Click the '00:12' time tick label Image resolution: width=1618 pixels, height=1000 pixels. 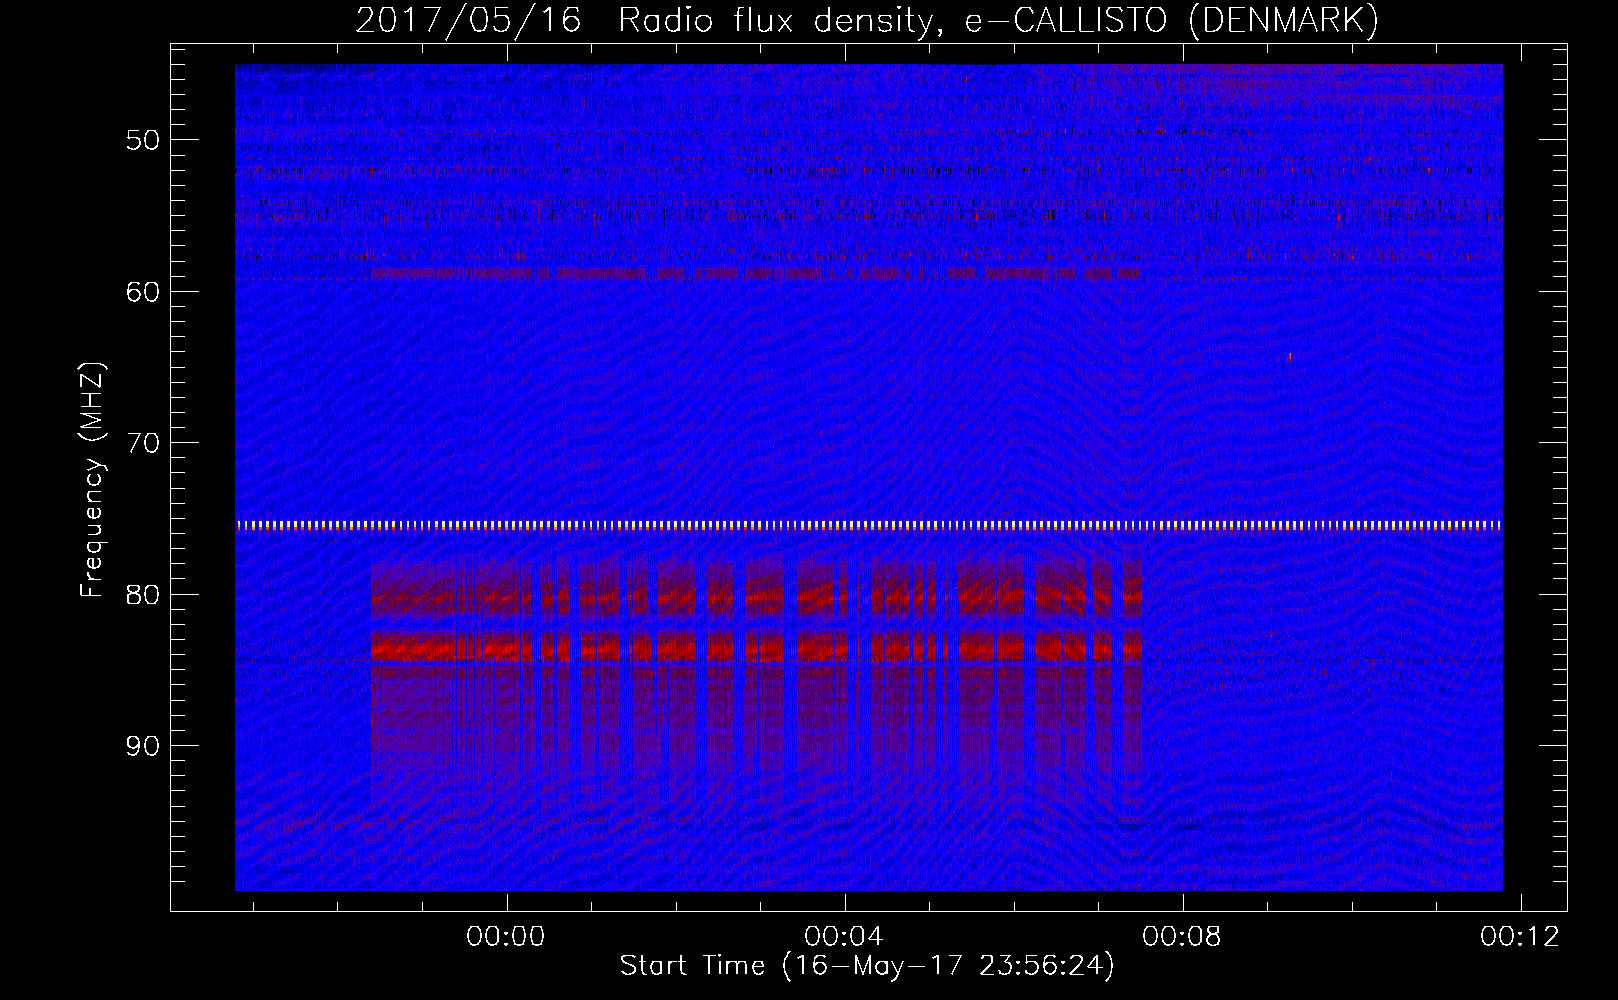click(1520, 937)
